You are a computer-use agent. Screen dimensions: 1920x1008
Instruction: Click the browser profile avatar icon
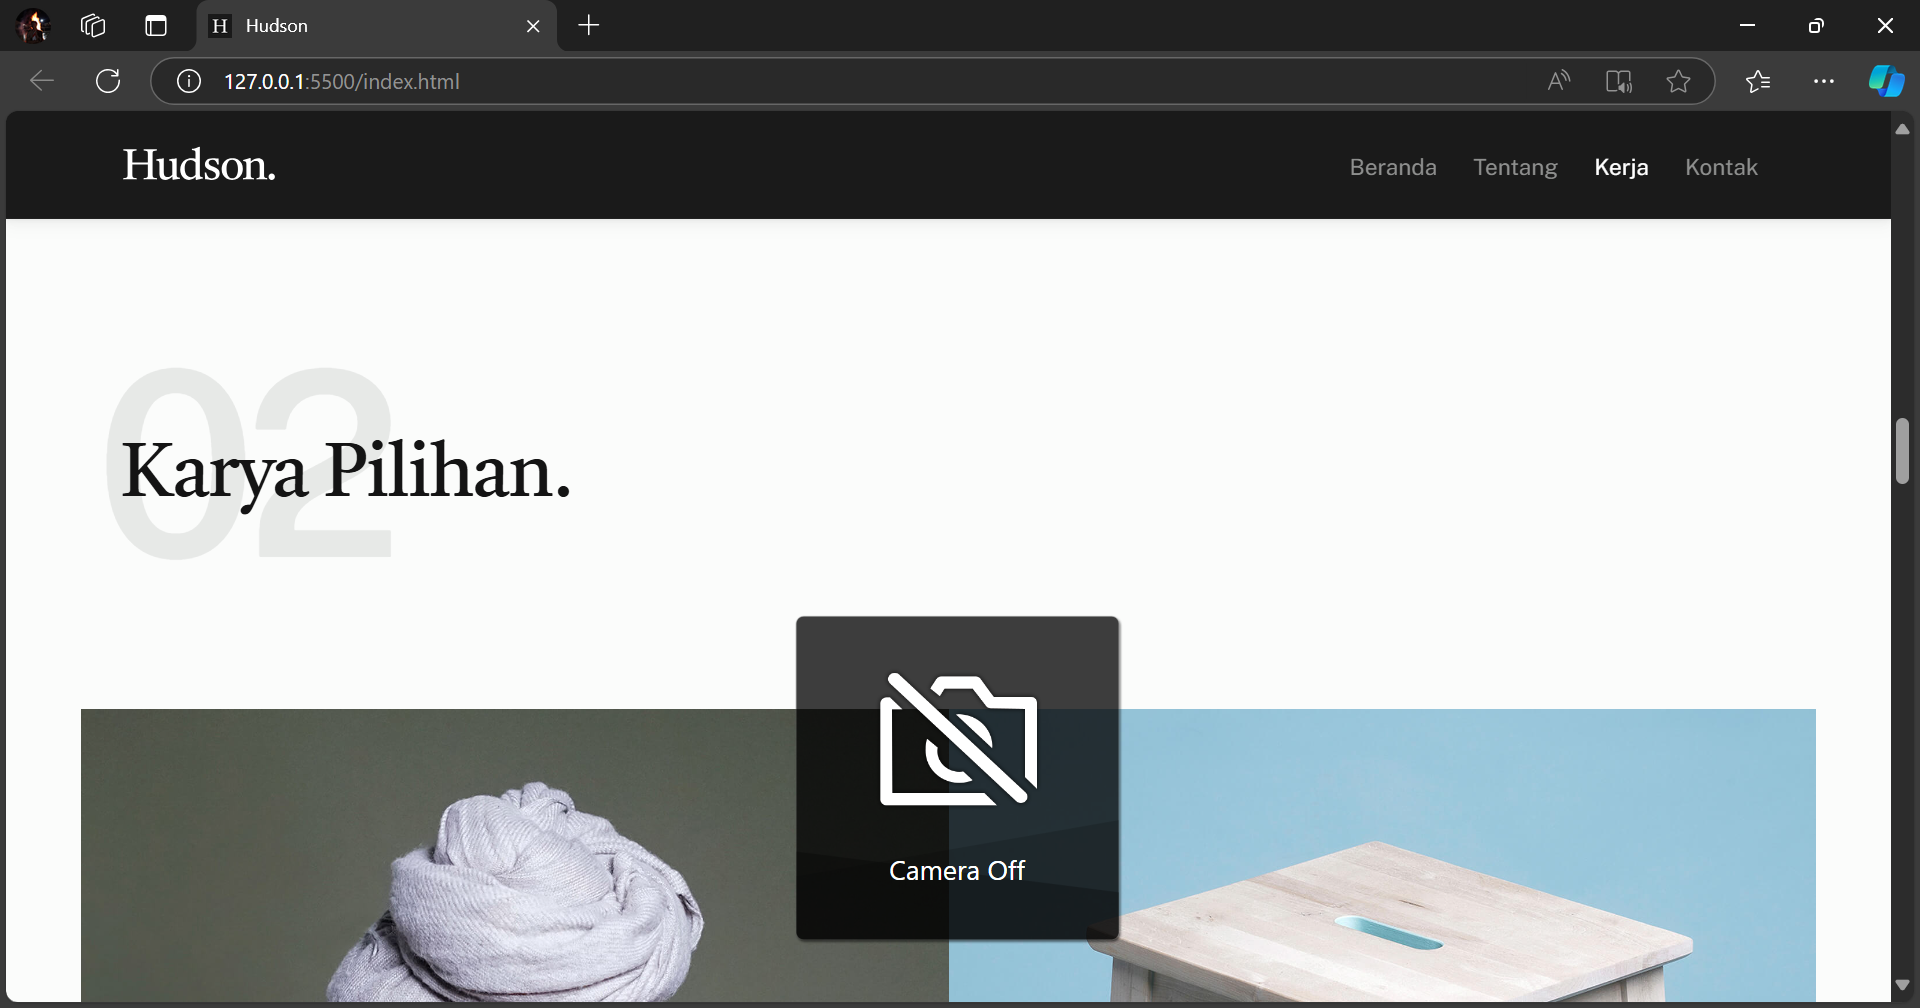[x=34, y=26]
